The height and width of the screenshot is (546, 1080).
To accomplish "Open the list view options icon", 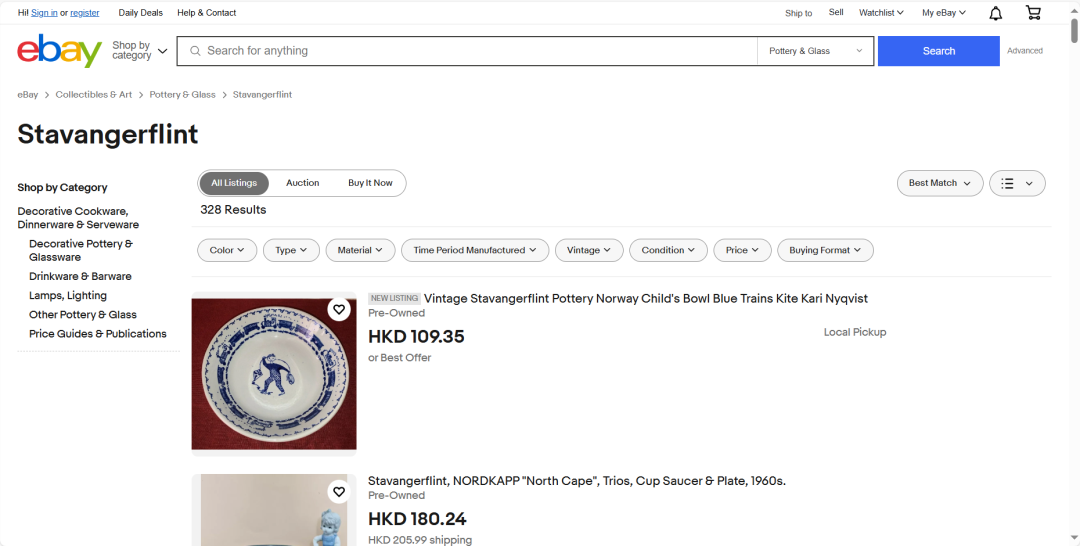I will pos(1017,183).
